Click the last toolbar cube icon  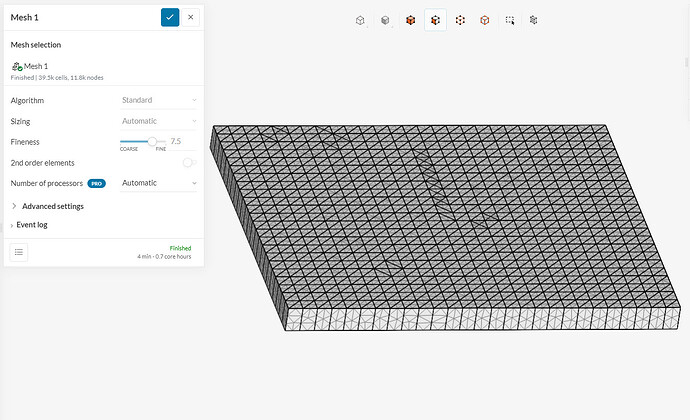point(534,20)
